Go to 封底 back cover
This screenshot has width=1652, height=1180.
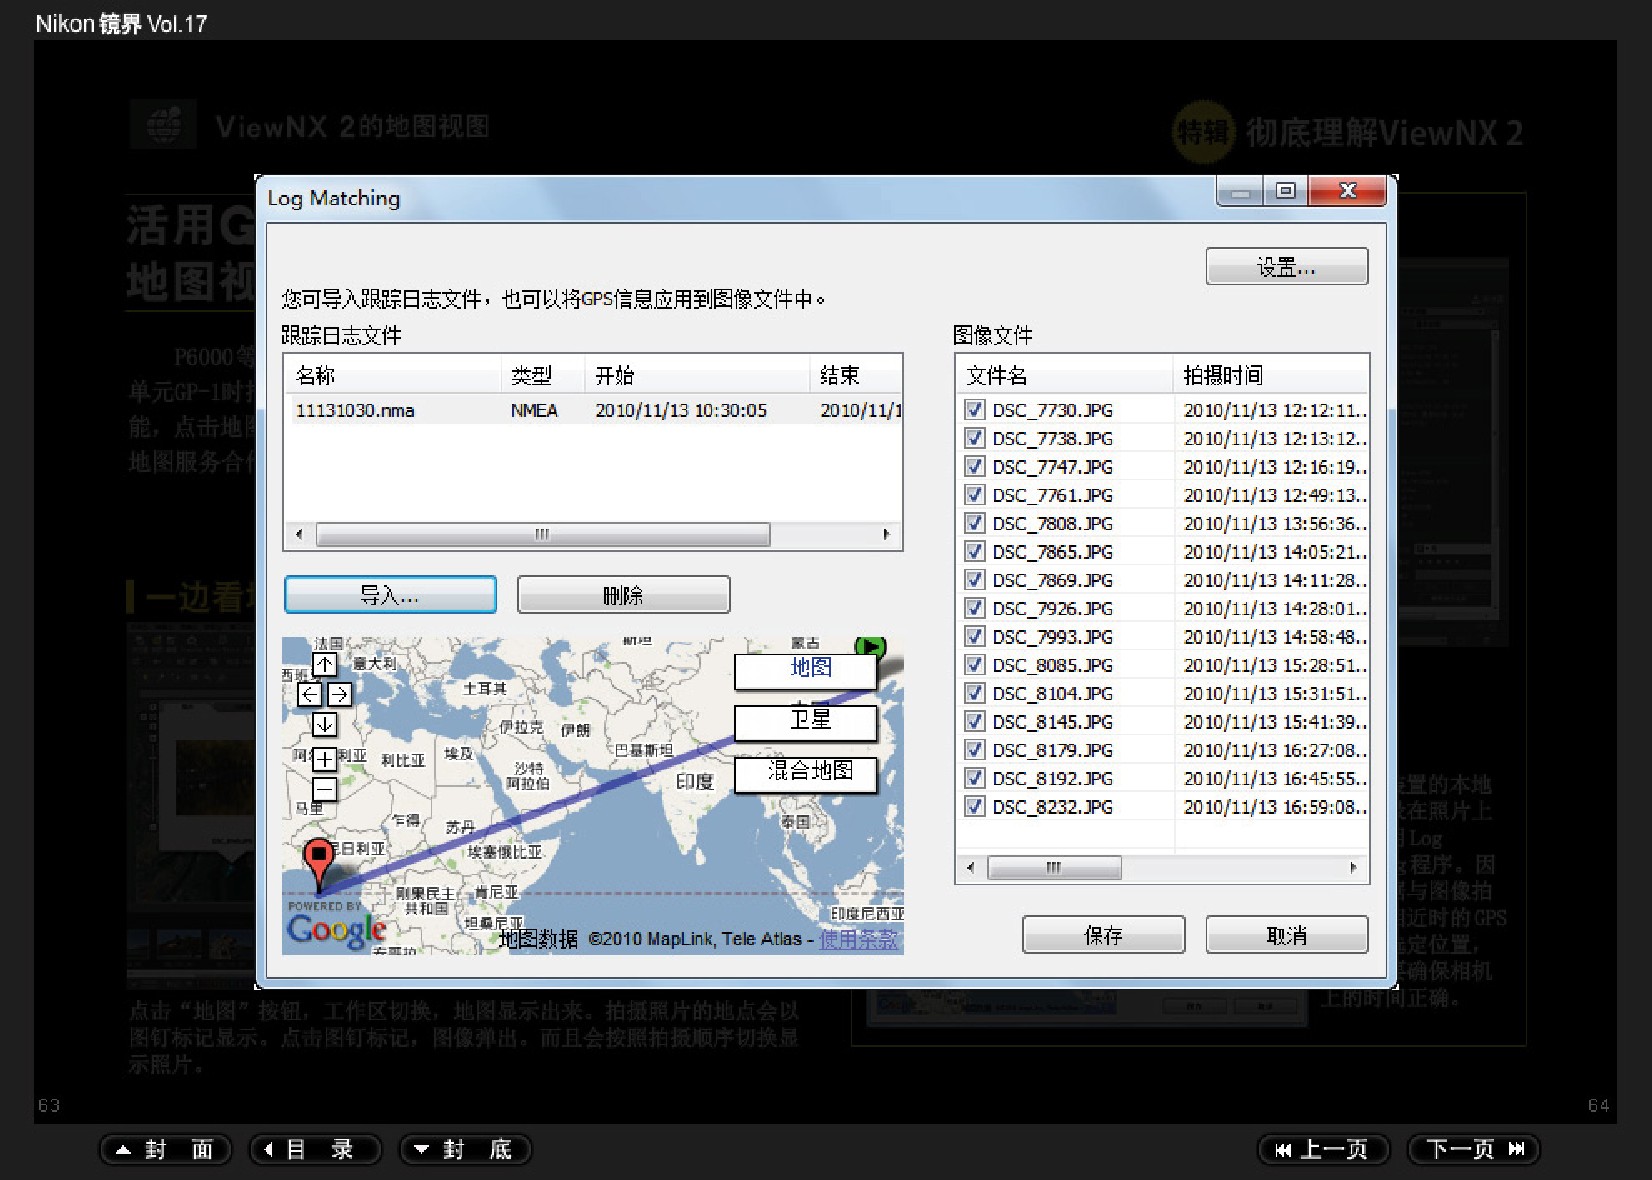[x=466, y=1150]
